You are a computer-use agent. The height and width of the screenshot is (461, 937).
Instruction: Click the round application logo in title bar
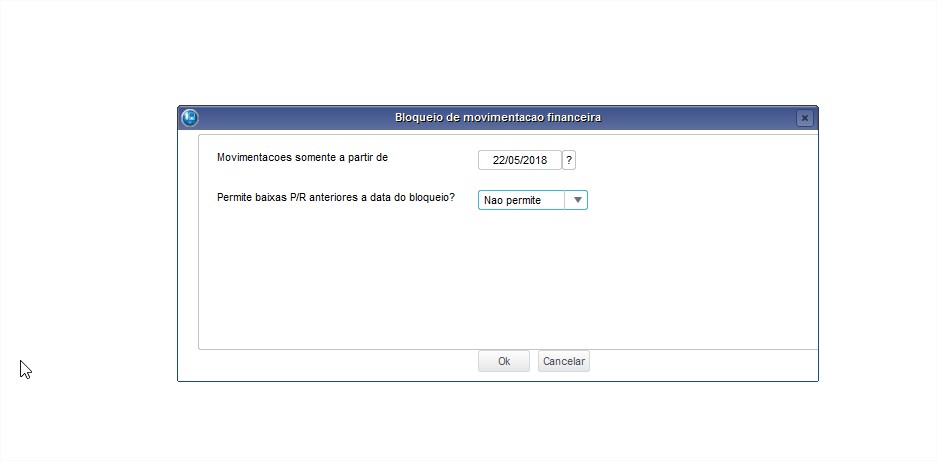(190, 118)
